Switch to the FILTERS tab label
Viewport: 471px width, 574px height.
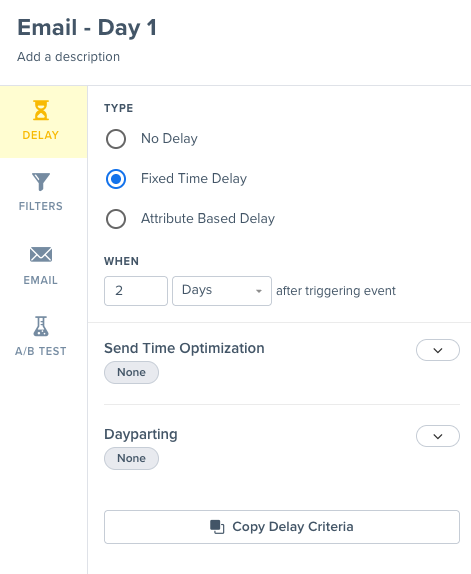point(41,206)
